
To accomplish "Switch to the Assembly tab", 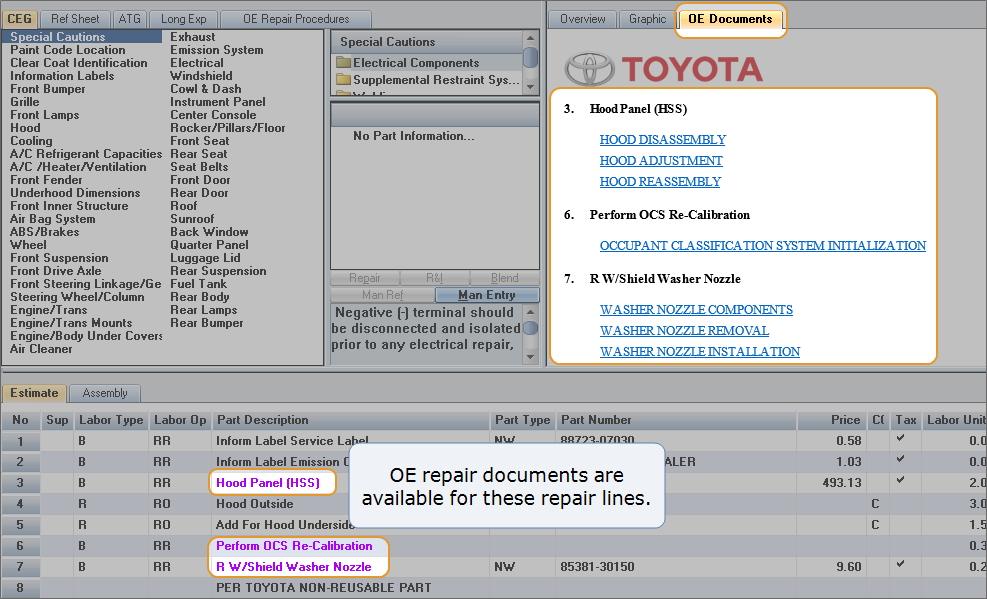I will pos(105,393).
